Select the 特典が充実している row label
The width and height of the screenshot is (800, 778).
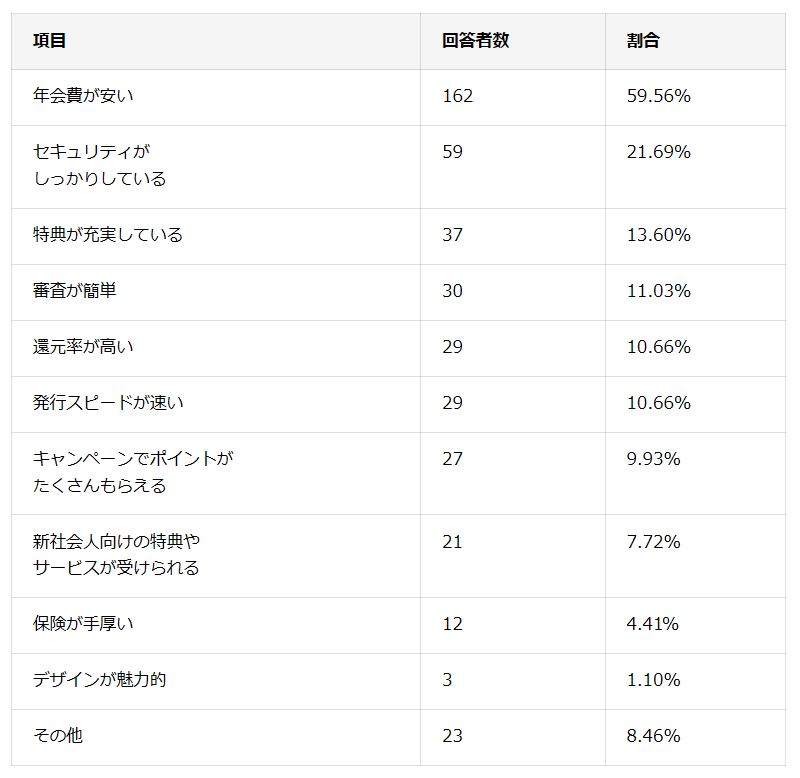coord(108,235)
